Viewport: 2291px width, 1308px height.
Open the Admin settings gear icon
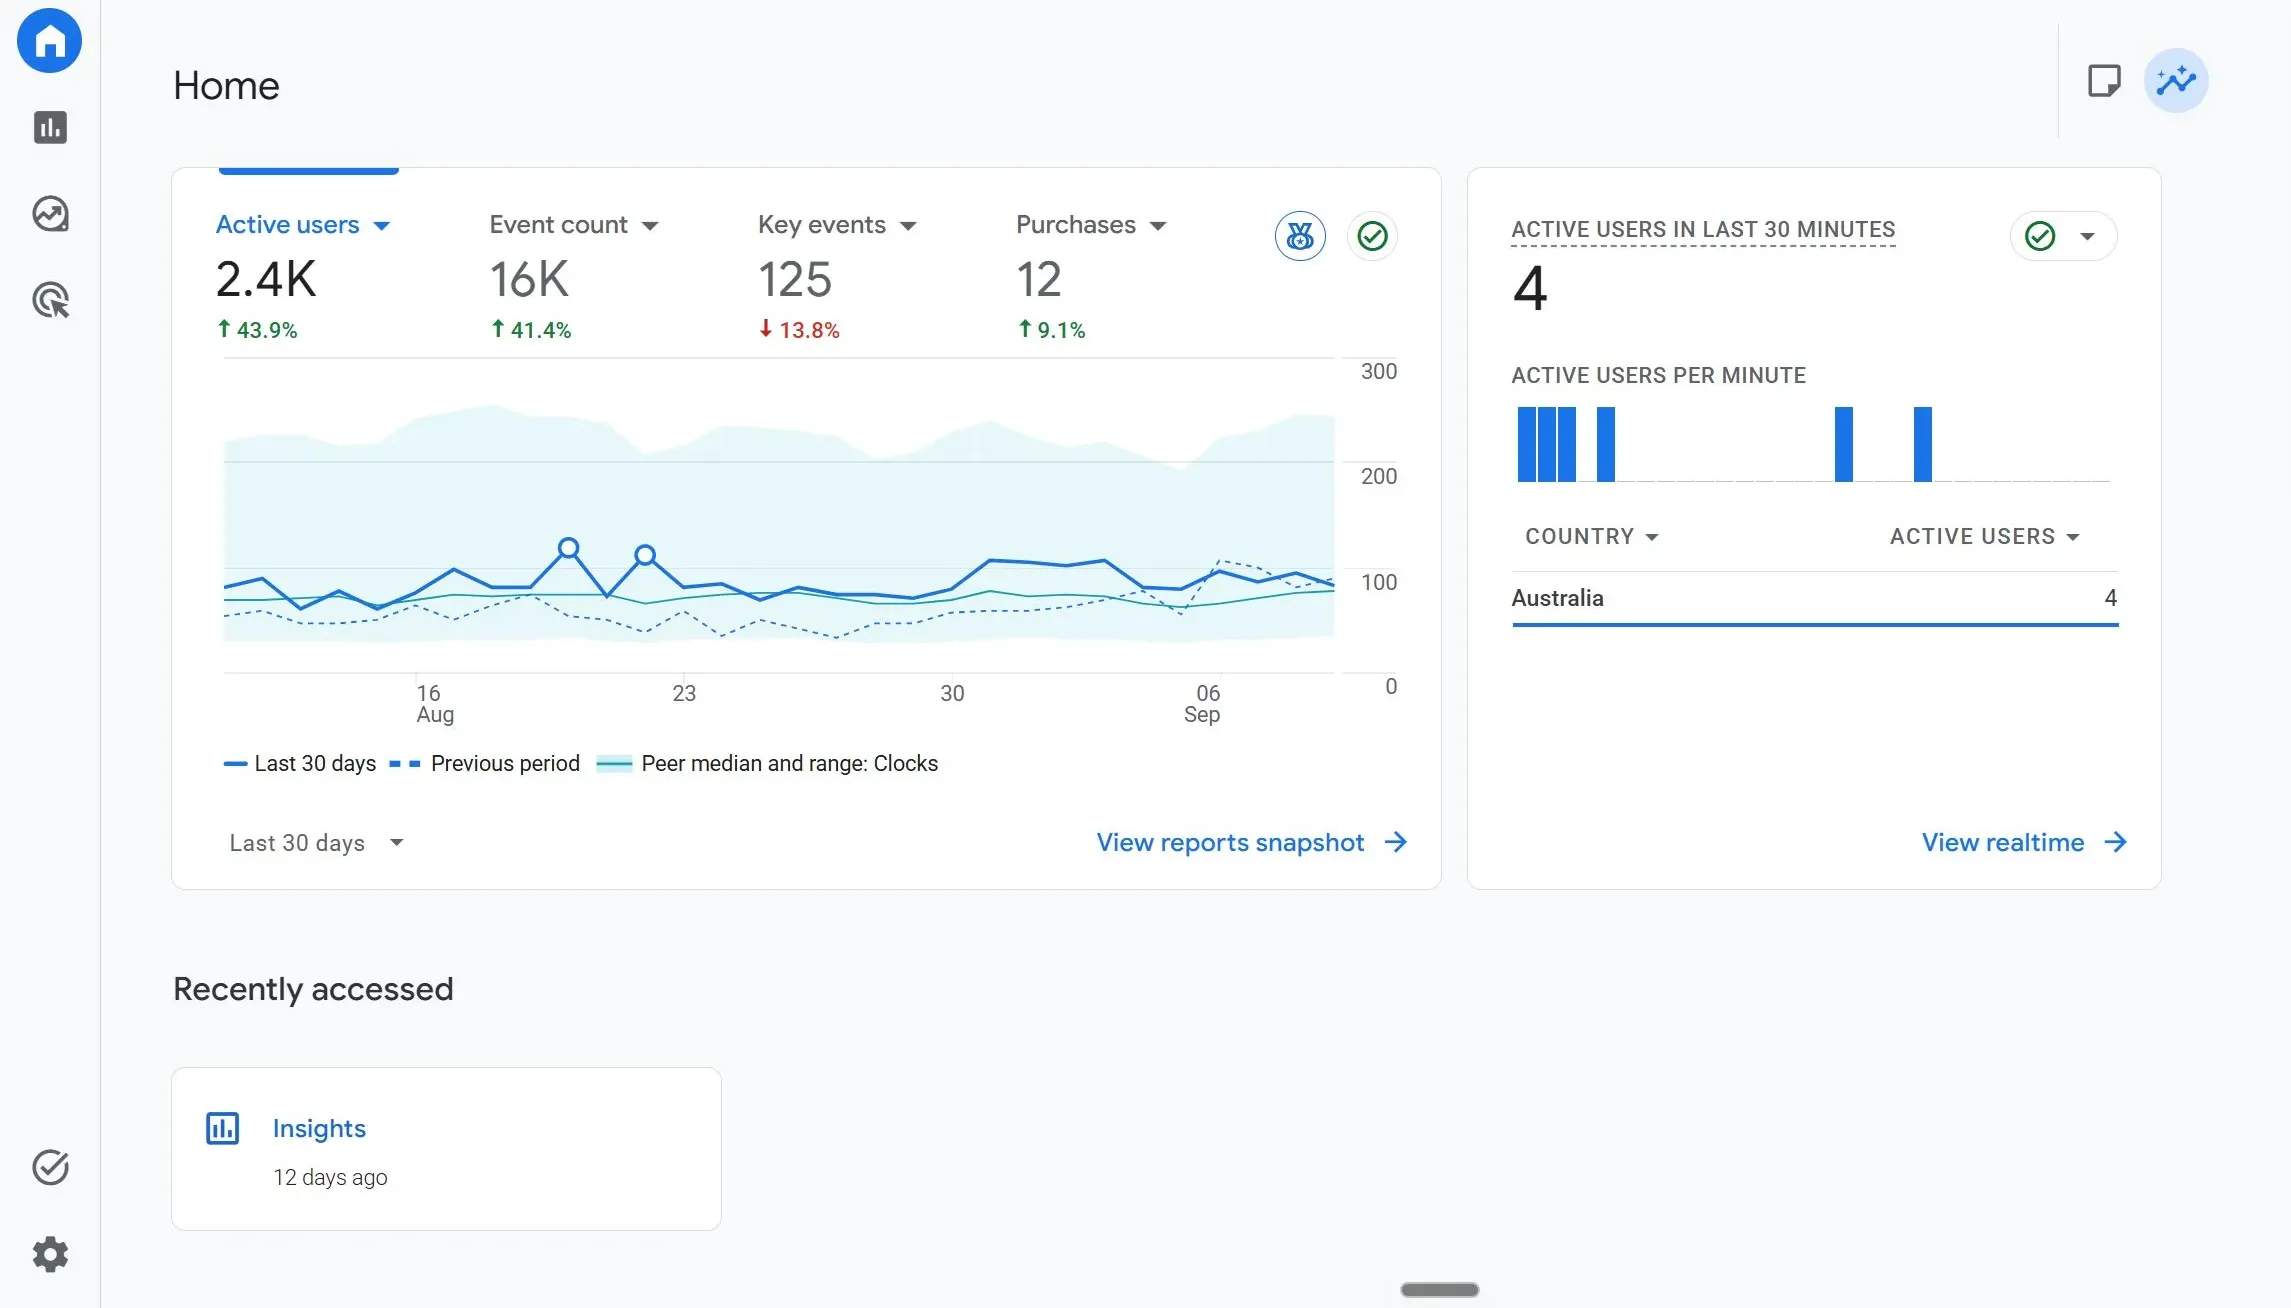(x=50, y=1254)
